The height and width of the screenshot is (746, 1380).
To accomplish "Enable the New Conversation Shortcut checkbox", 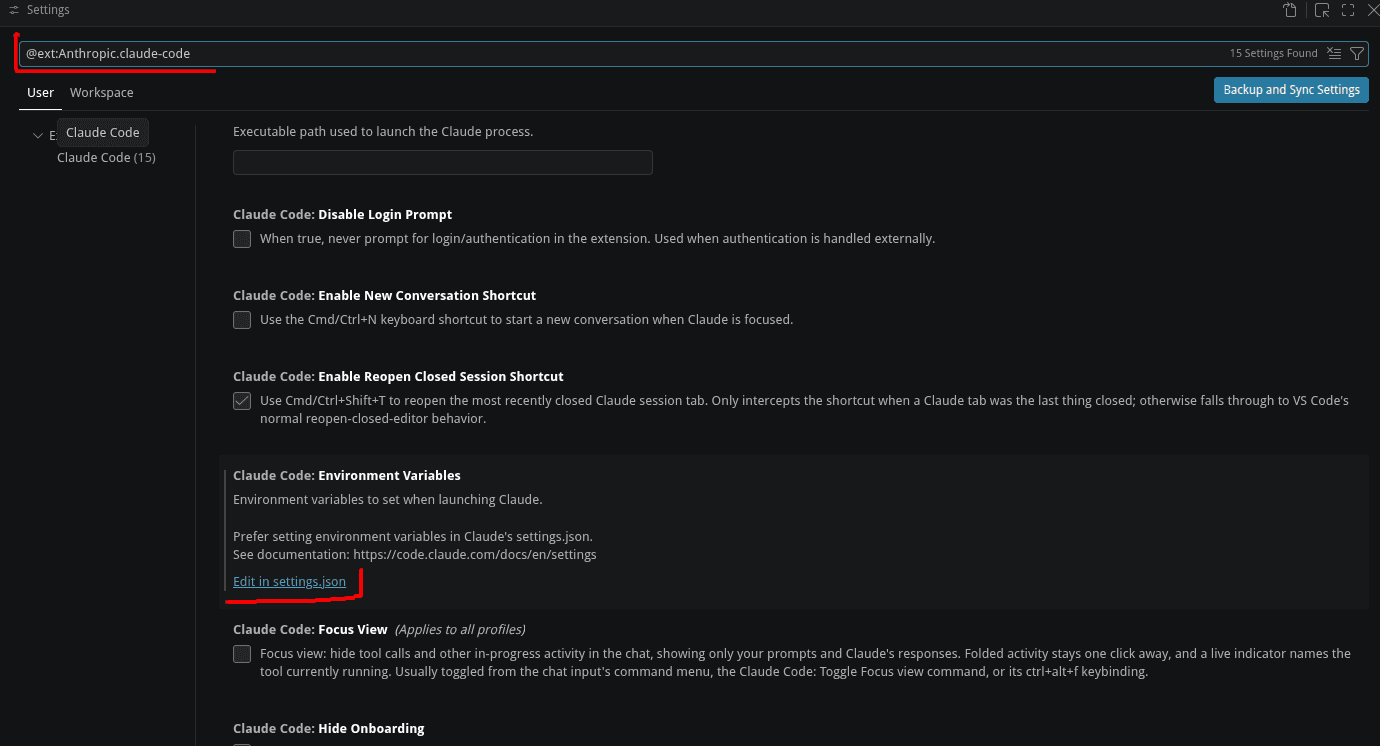I will tap(242, 320).
